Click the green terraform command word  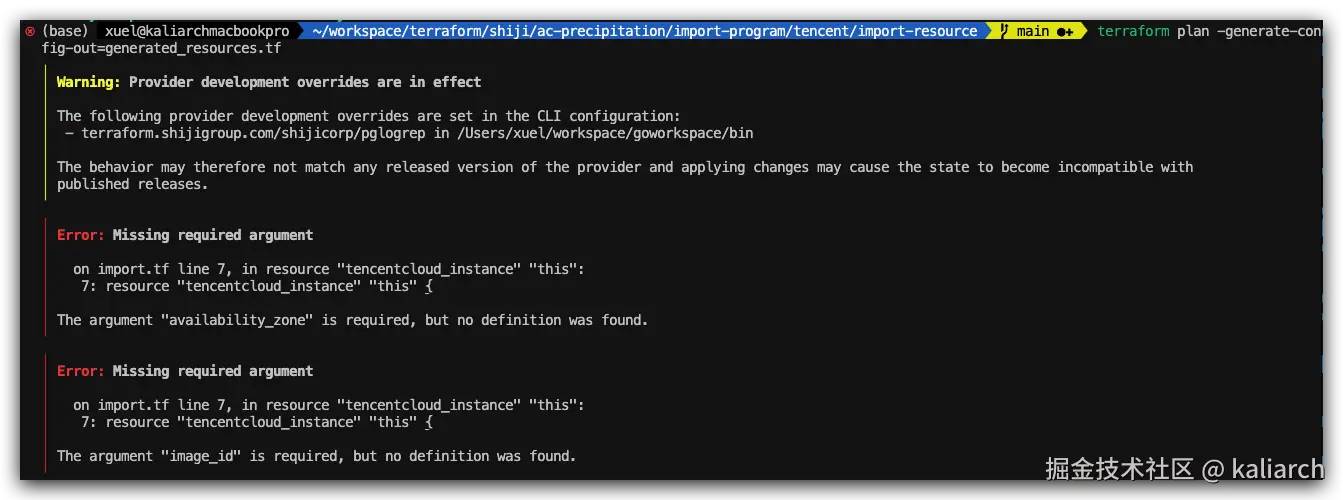pyautogui.click(x=1133, y=31)
